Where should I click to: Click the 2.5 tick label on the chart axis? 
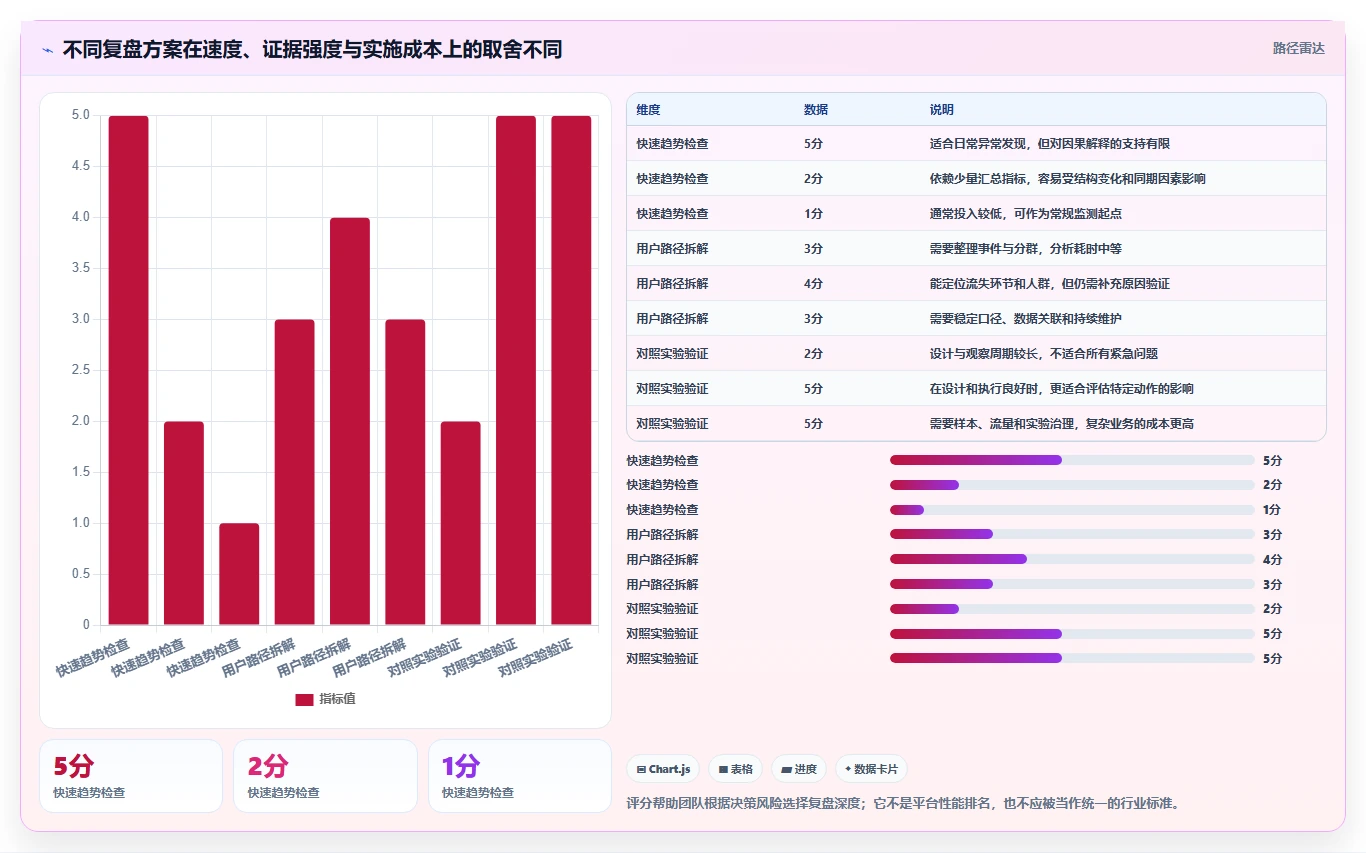tap(80, 370)
